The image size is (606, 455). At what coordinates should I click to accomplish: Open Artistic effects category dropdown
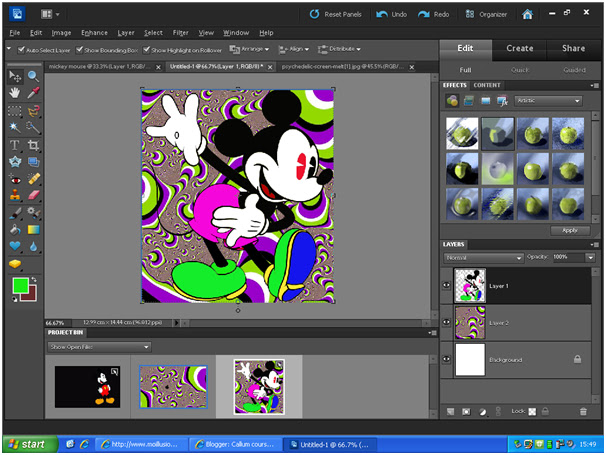click(548, 101)
